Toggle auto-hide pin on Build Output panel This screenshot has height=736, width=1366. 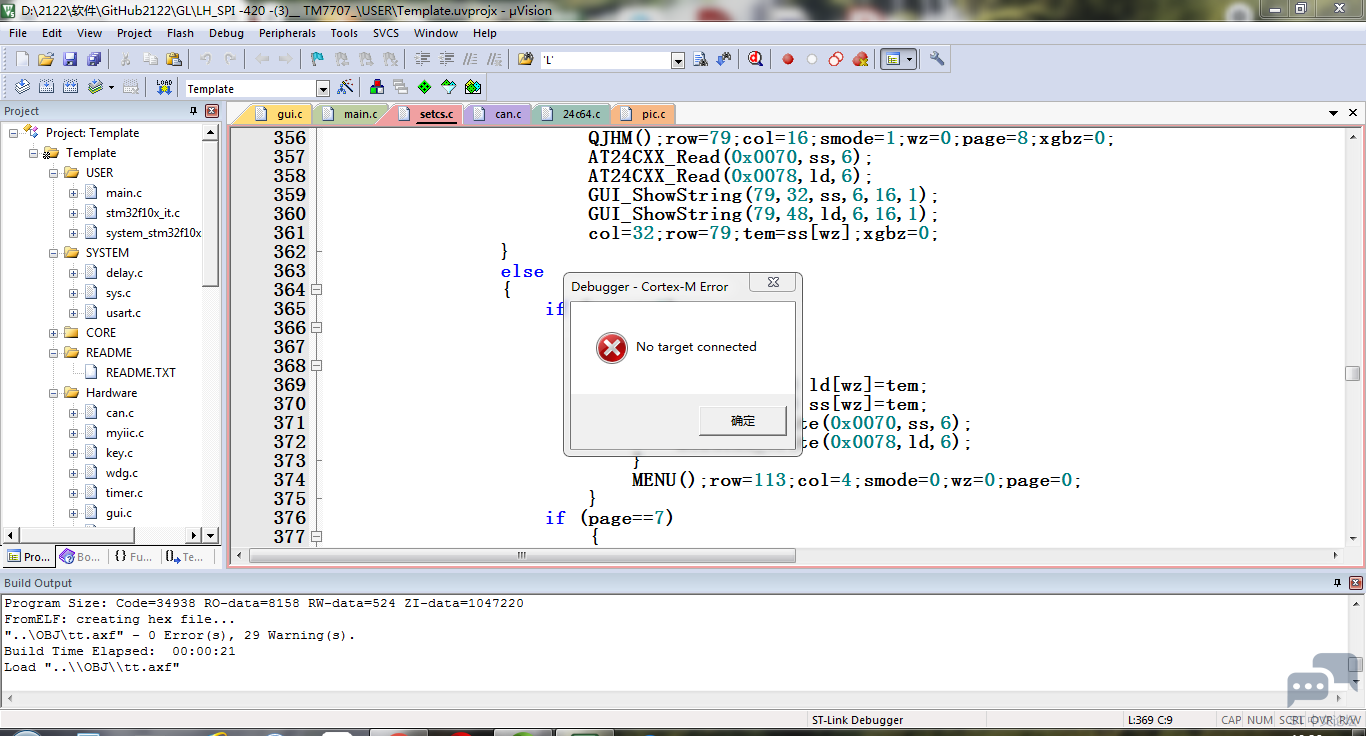click(x=1337, y=583)
